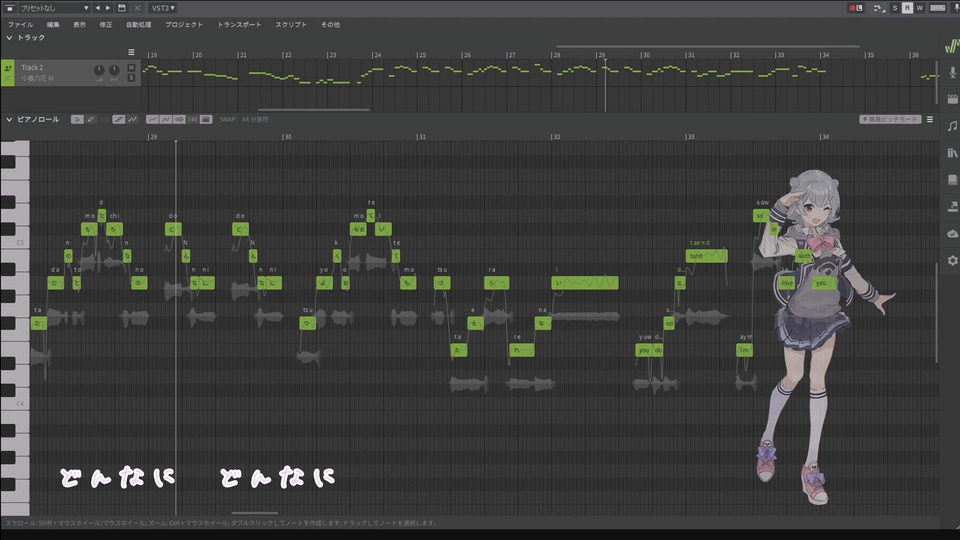The height and width of the screenshot is (540, 960).
Task: Toggle the waveform display icon
Action: click(x=179, y=119)
